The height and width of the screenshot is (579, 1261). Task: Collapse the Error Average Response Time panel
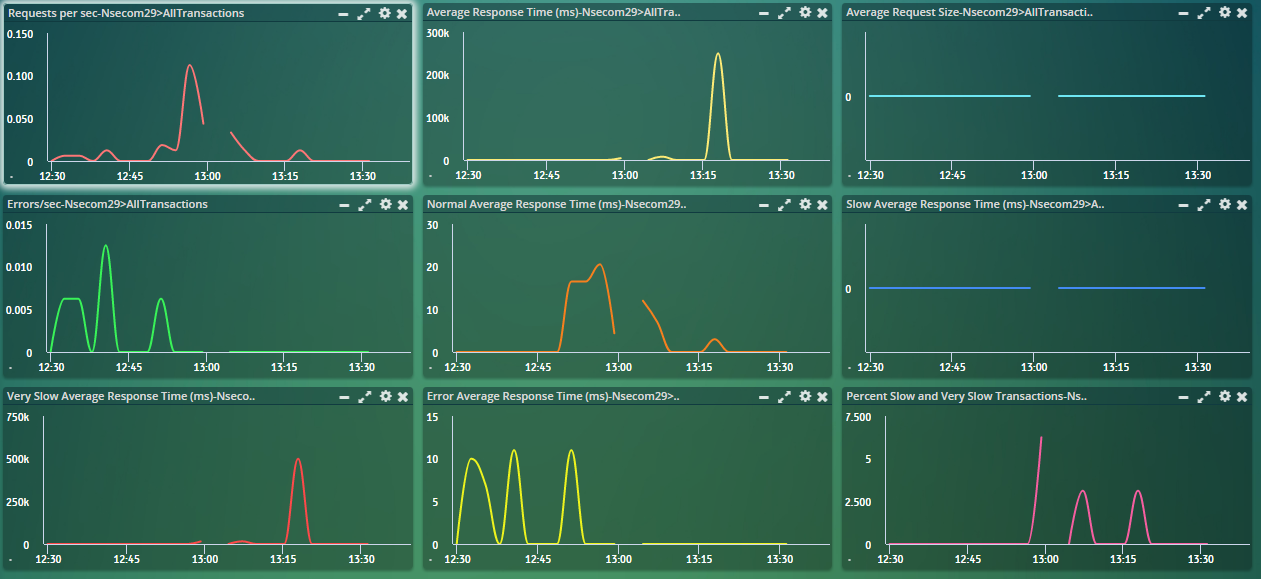(764, 396)
